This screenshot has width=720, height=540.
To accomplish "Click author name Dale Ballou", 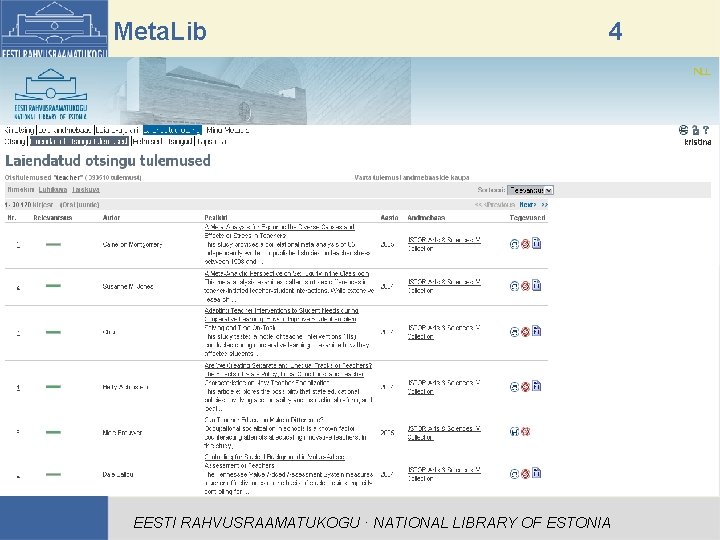I will pos(118,474).
